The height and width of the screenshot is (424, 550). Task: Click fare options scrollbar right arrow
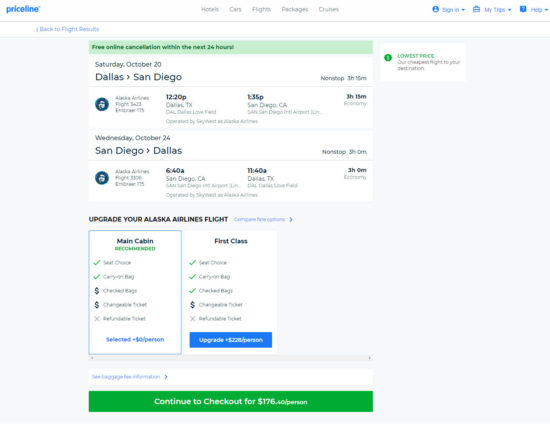tap(369, 358)
